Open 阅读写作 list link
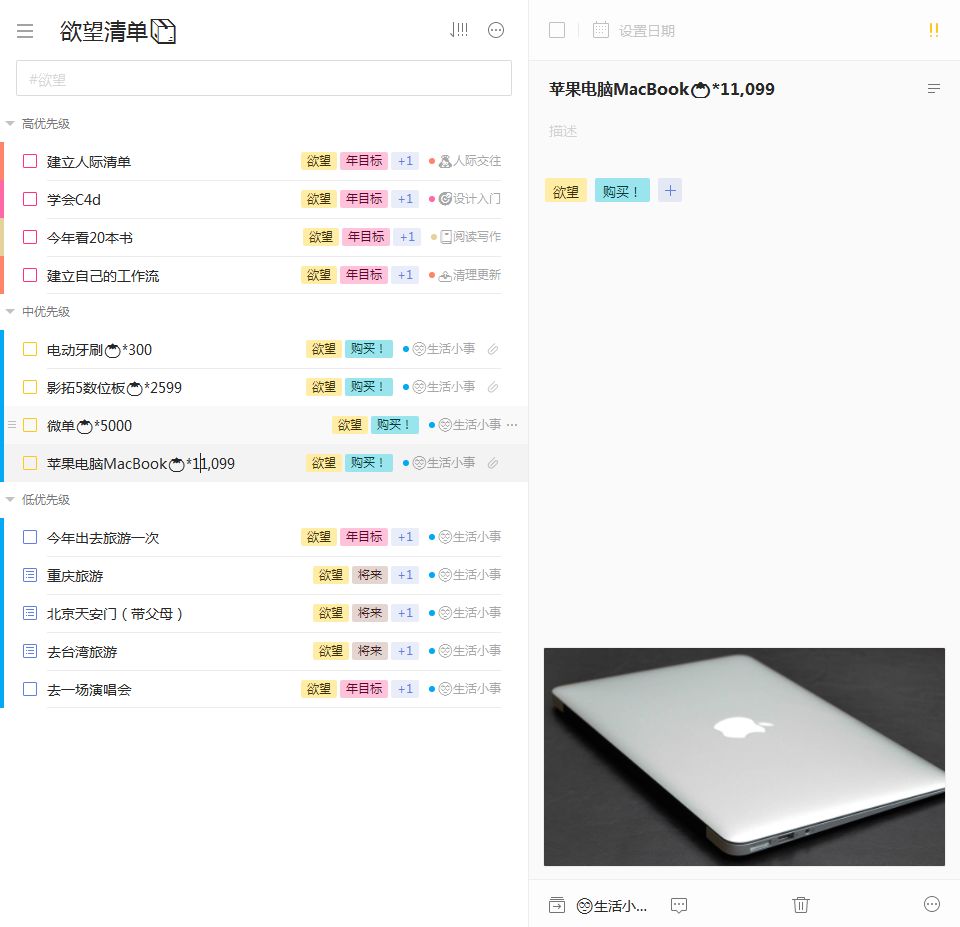The image size is (960, 927). 471,237
